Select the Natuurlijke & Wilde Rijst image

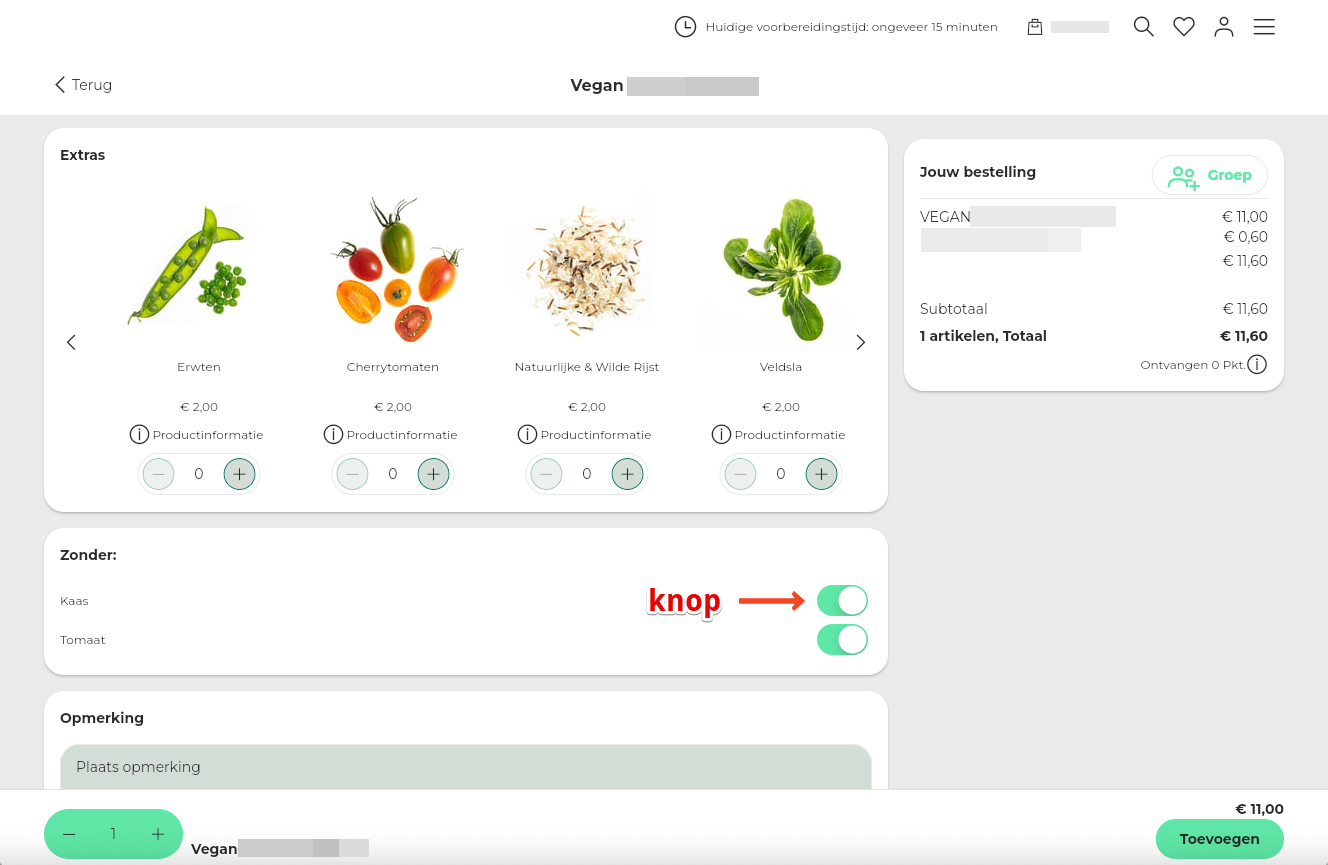[587, 270]
